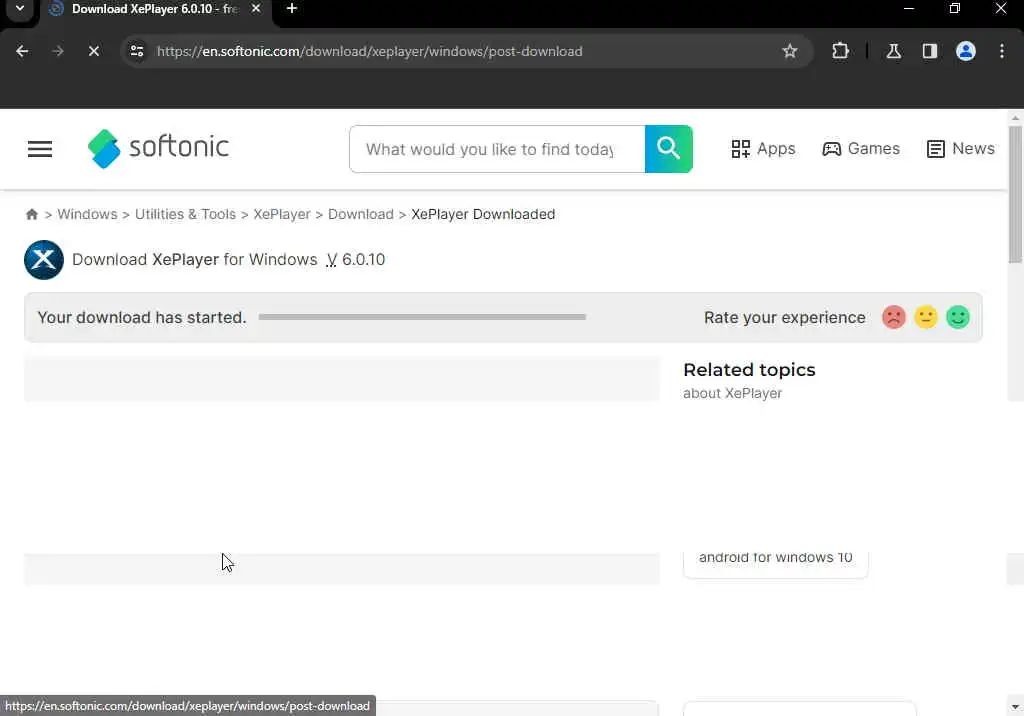
Task: Open a new browser tab
Action: pyautogui.click(x=292, y=8)
